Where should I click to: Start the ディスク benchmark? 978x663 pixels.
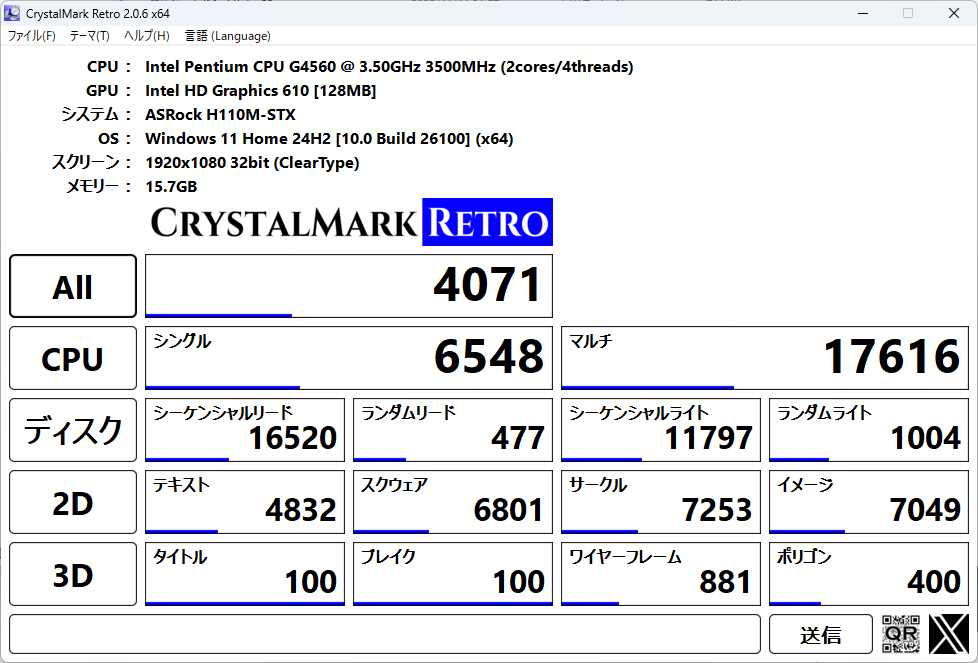pyautogui.click(x=73, y=430)
